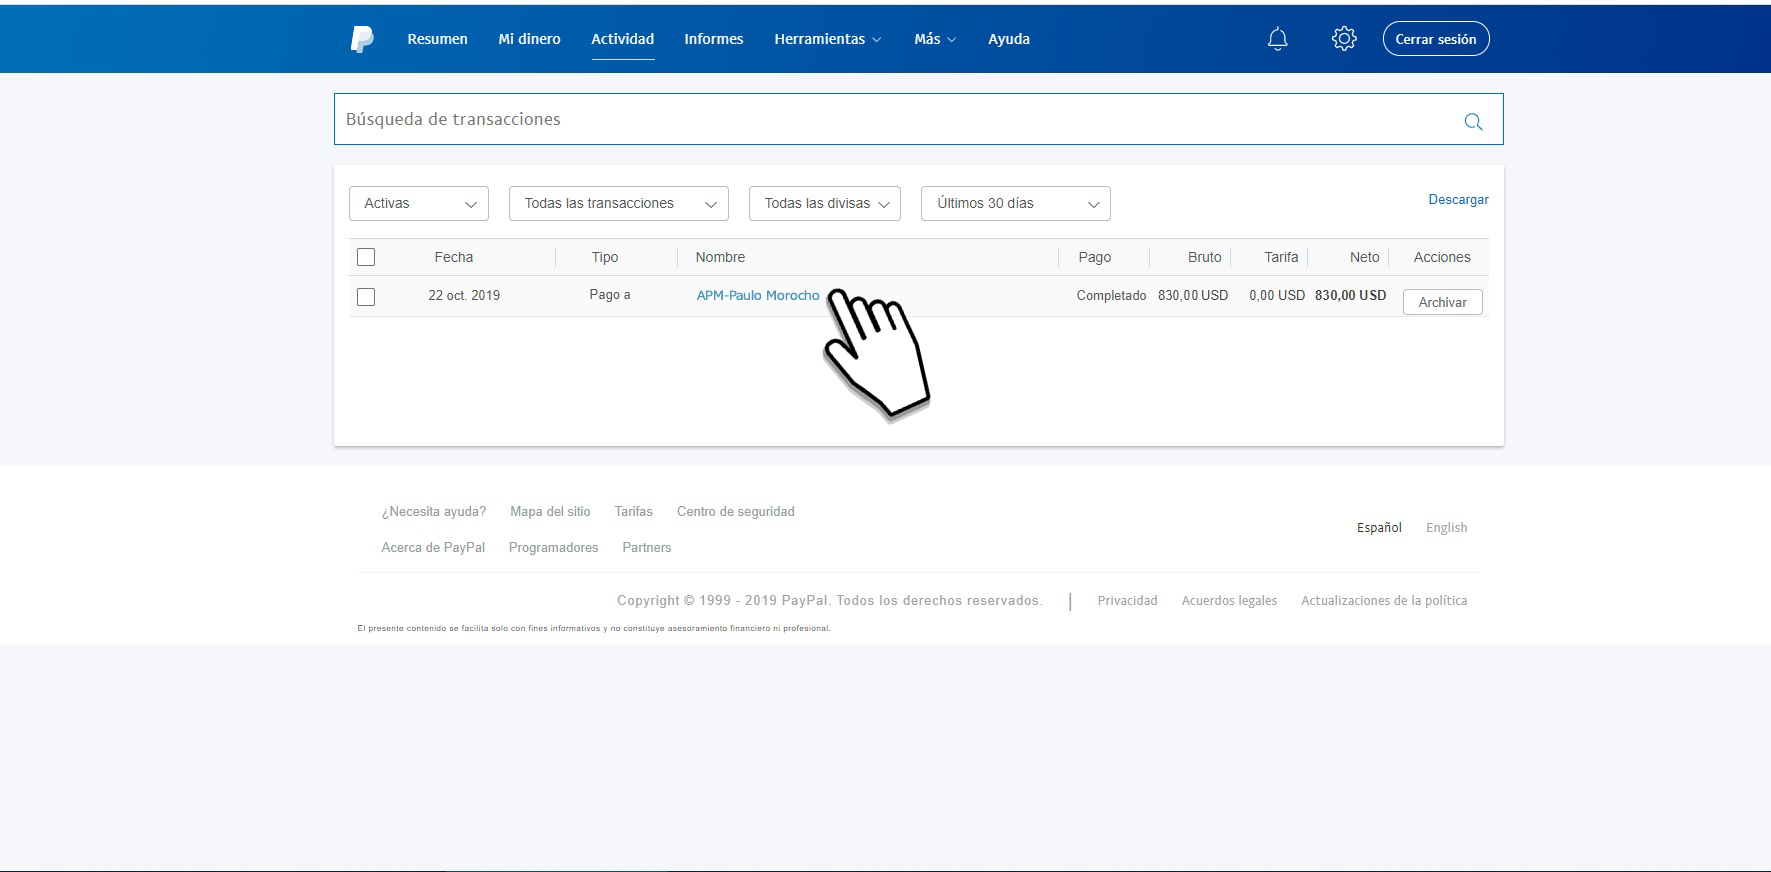Screen dimensions: 1771x872
Task: Open the settings gear icon
Action: [x=1344, y=39]
